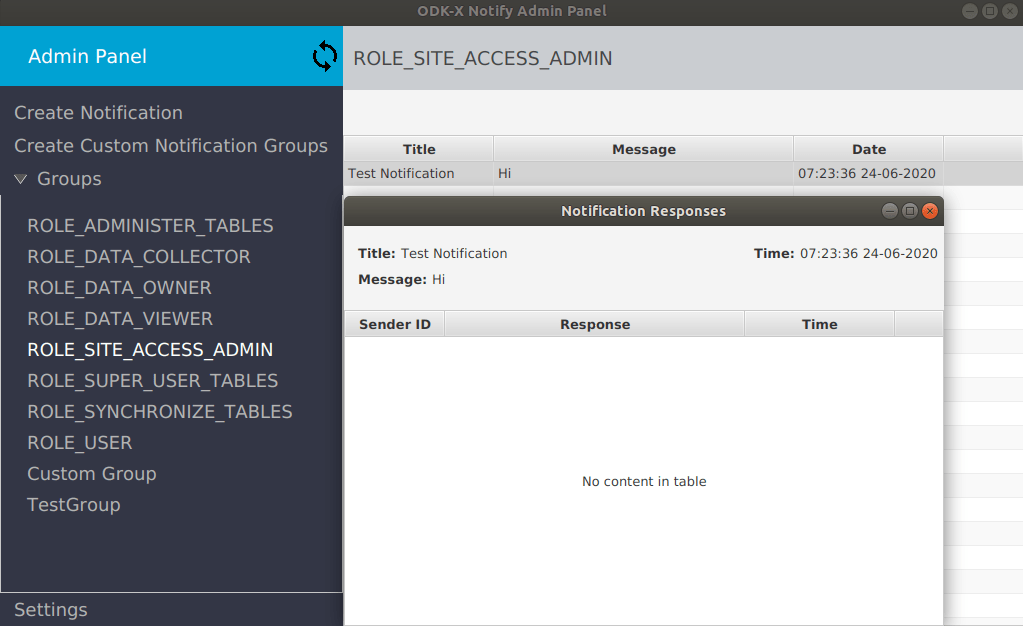Image resolution: width=1023 pixels, height=626 pixels.
Task: Select Custom Group entry
Action: [x=92, y=474]
